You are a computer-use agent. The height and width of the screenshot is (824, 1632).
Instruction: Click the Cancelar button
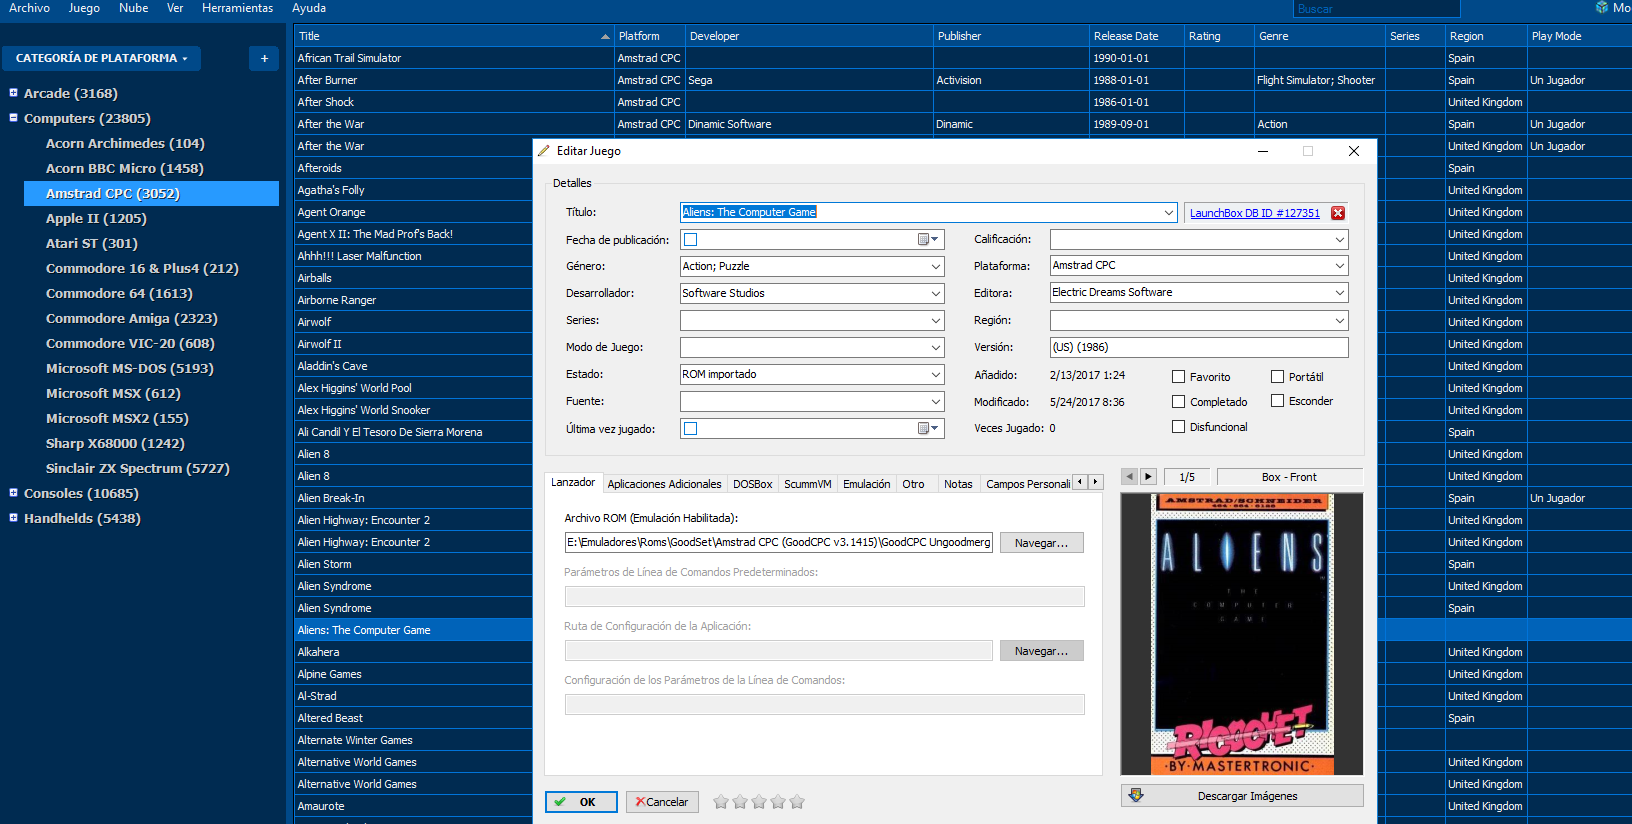pos(662,802)
